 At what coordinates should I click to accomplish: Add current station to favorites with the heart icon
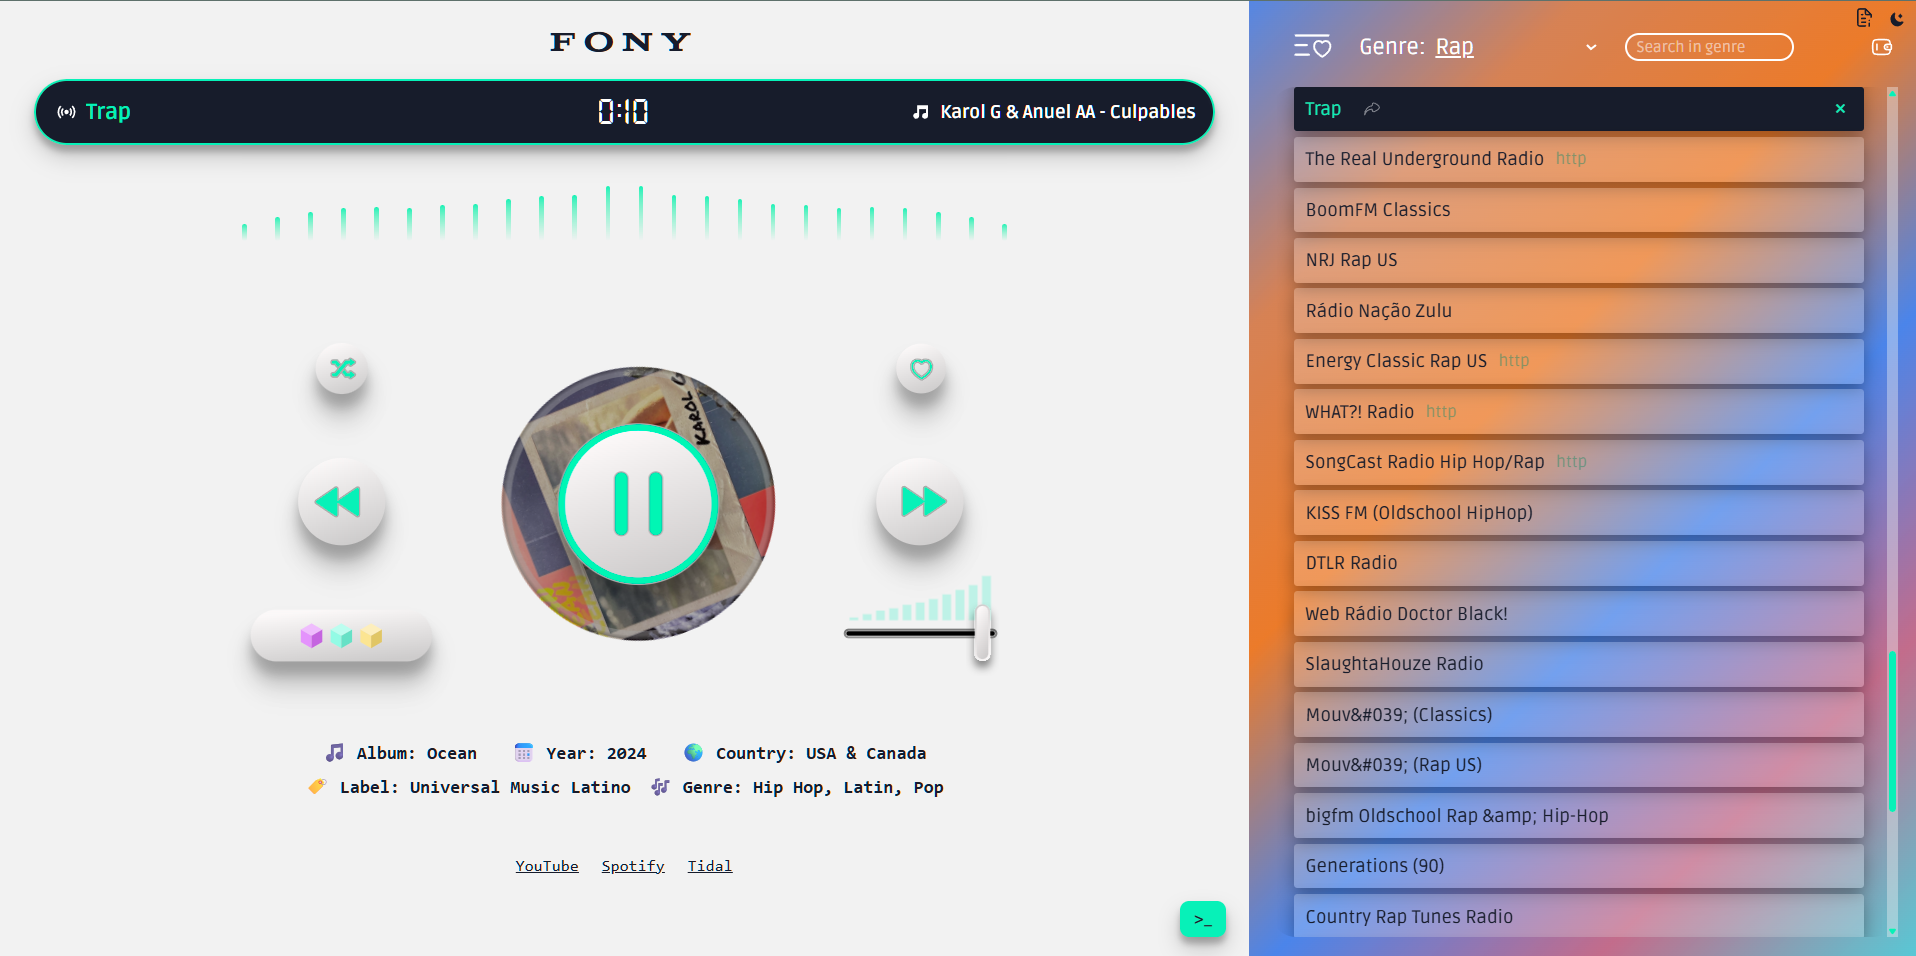click(x=921, y=368)
